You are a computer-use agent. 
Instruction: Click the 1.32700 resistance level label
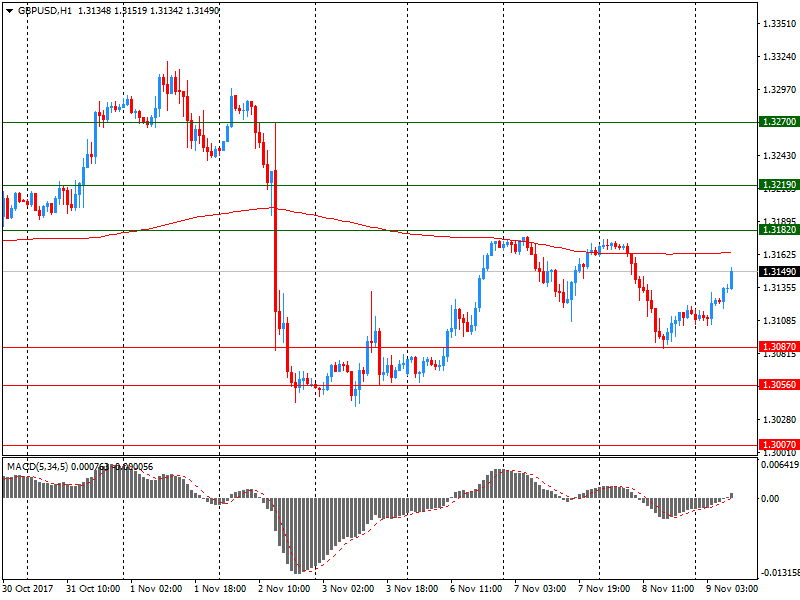click(779, 122)
